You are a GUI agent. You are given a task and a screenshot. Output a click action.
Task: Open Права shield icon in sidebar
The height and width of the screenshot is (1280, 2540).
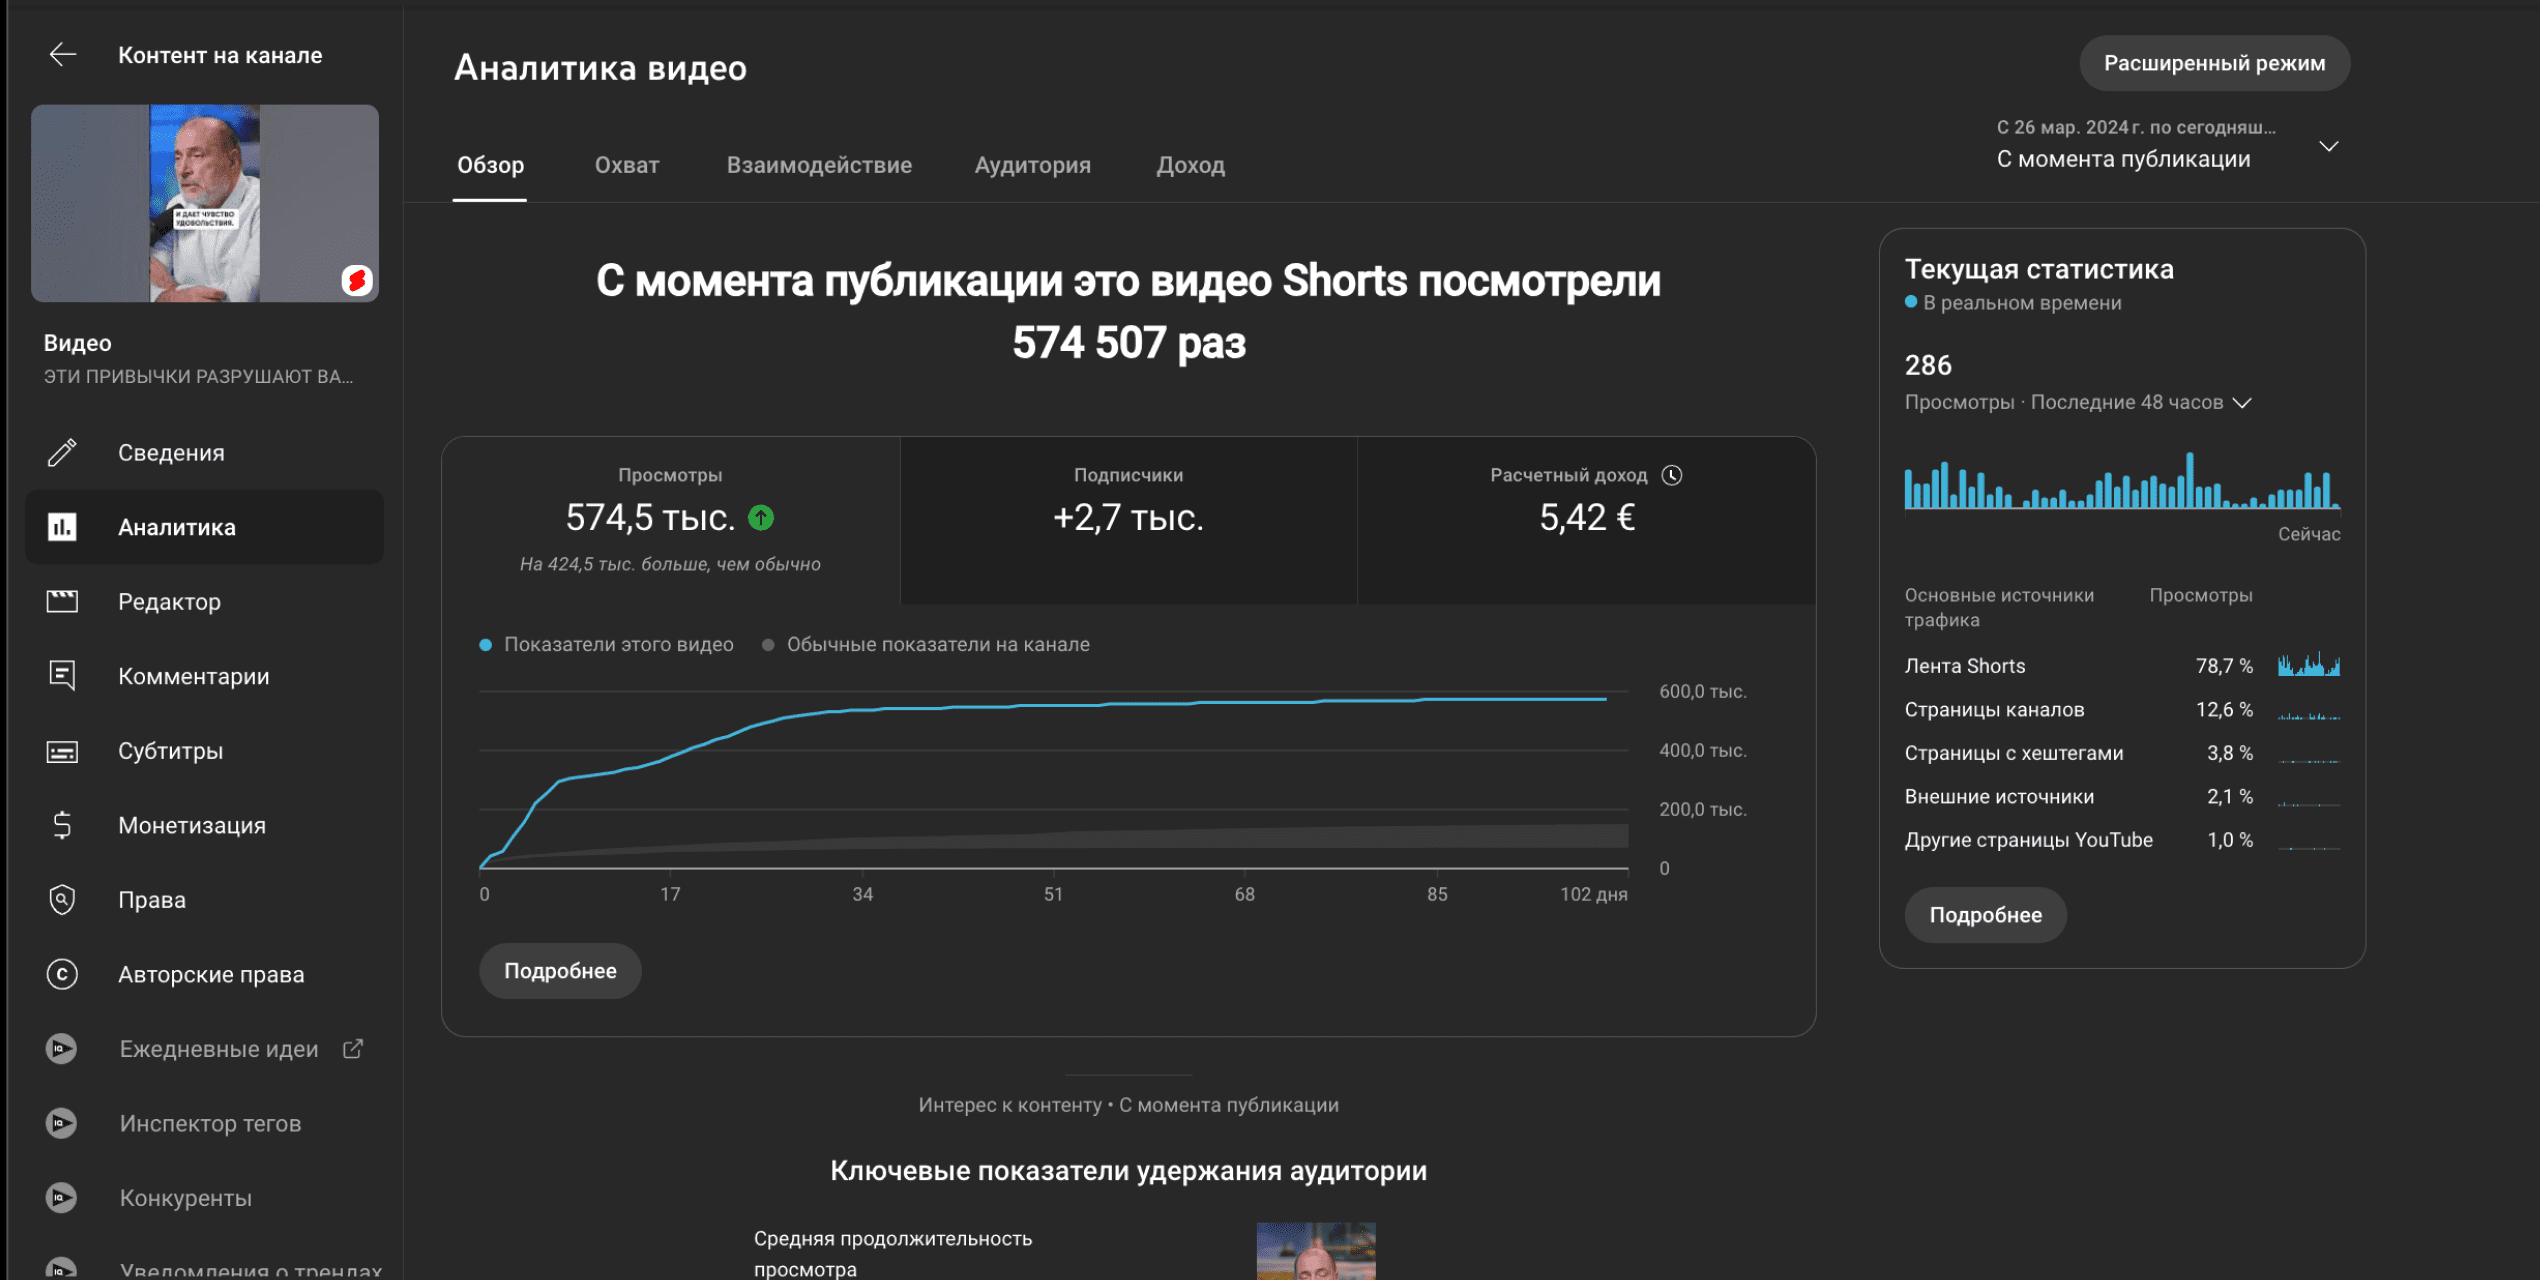point(62,900)
